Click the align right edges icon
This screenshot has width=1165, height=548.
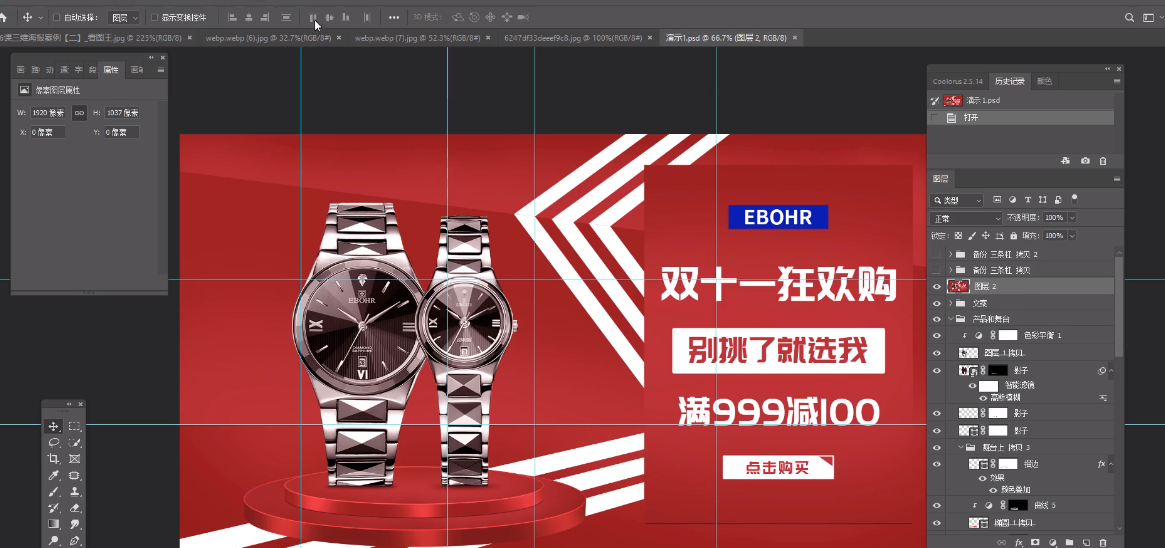265,17
